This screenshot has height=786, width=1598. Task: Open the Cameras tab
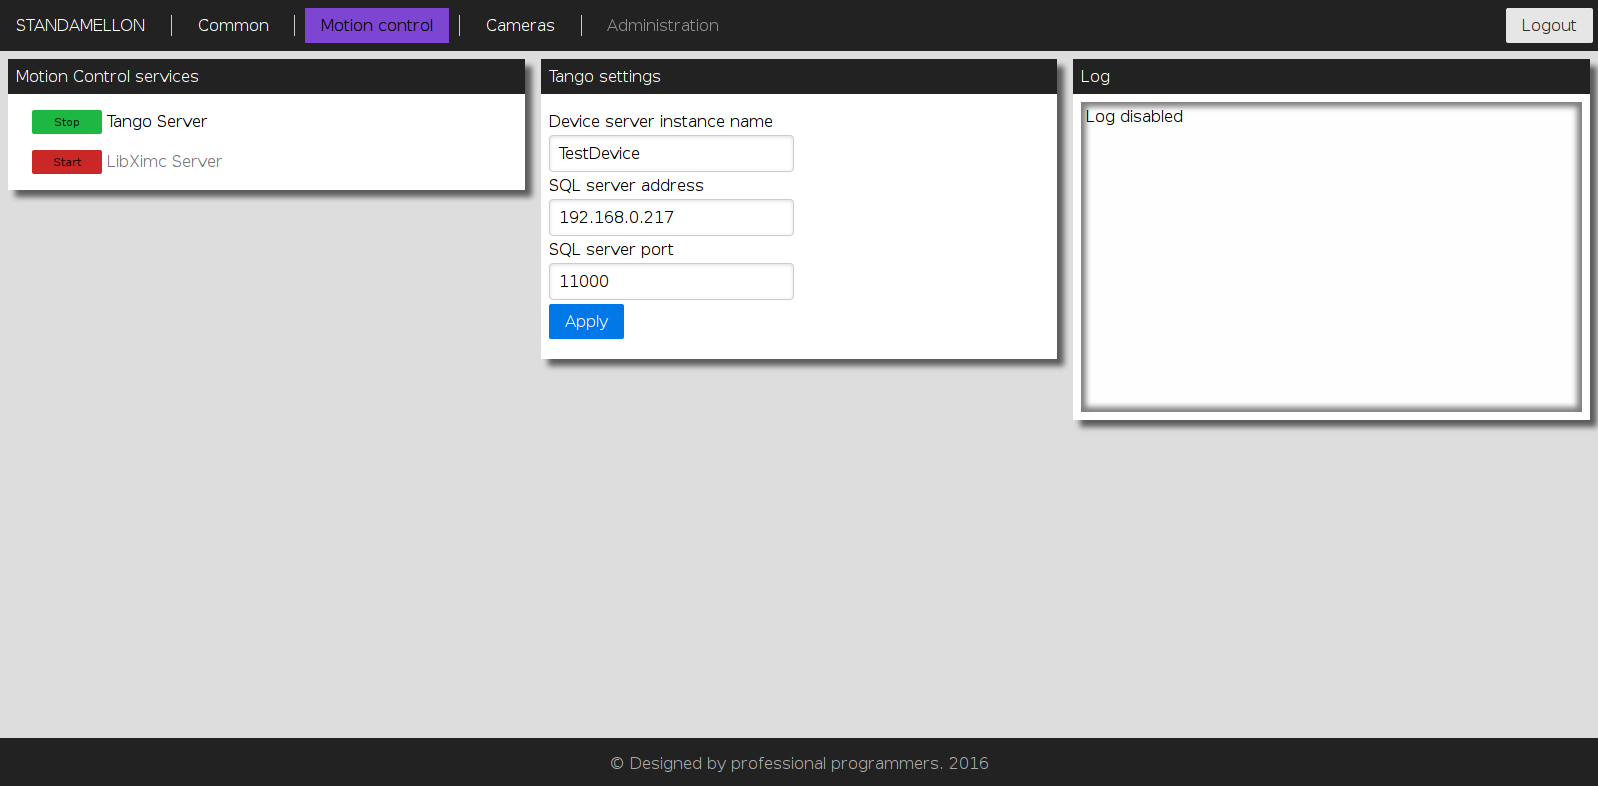tap(520, 25)
